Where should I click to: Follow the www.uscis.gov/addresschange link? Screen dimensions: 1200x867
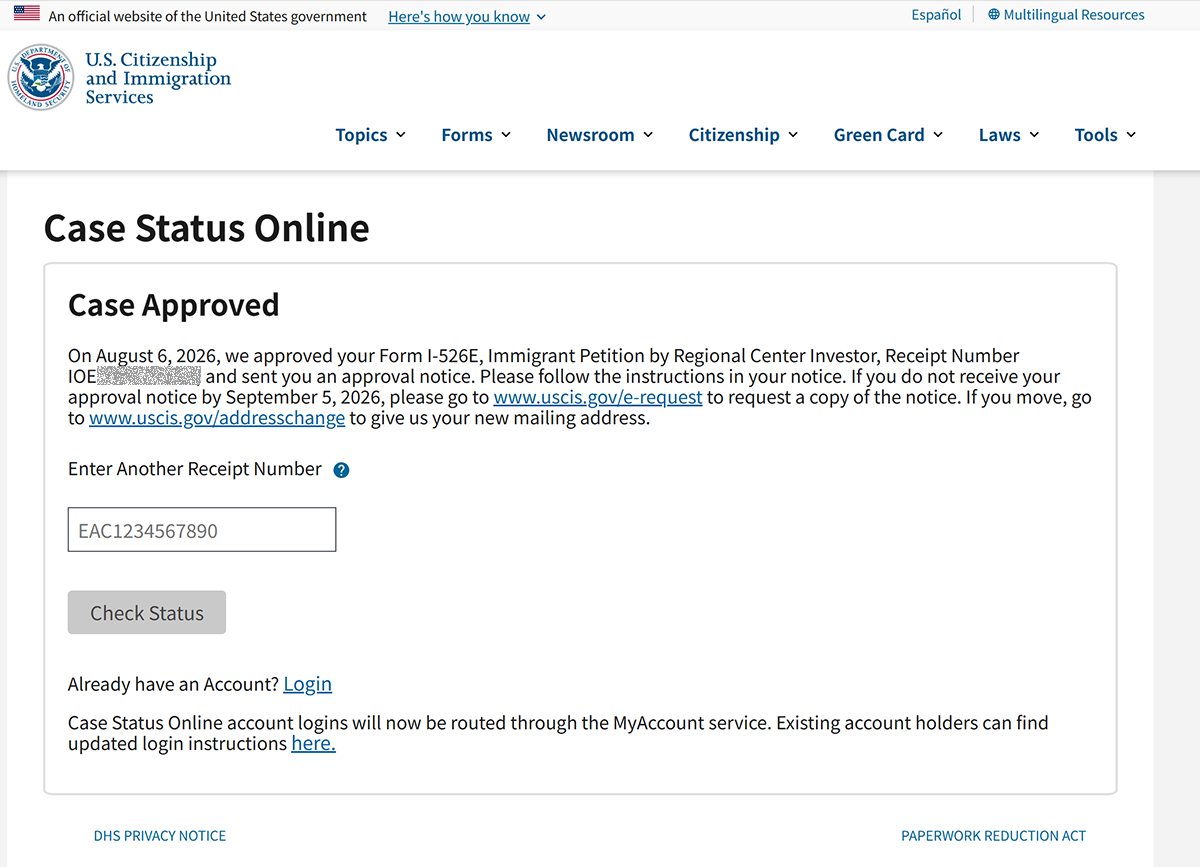pyautogui.click(x=217, y=418)
